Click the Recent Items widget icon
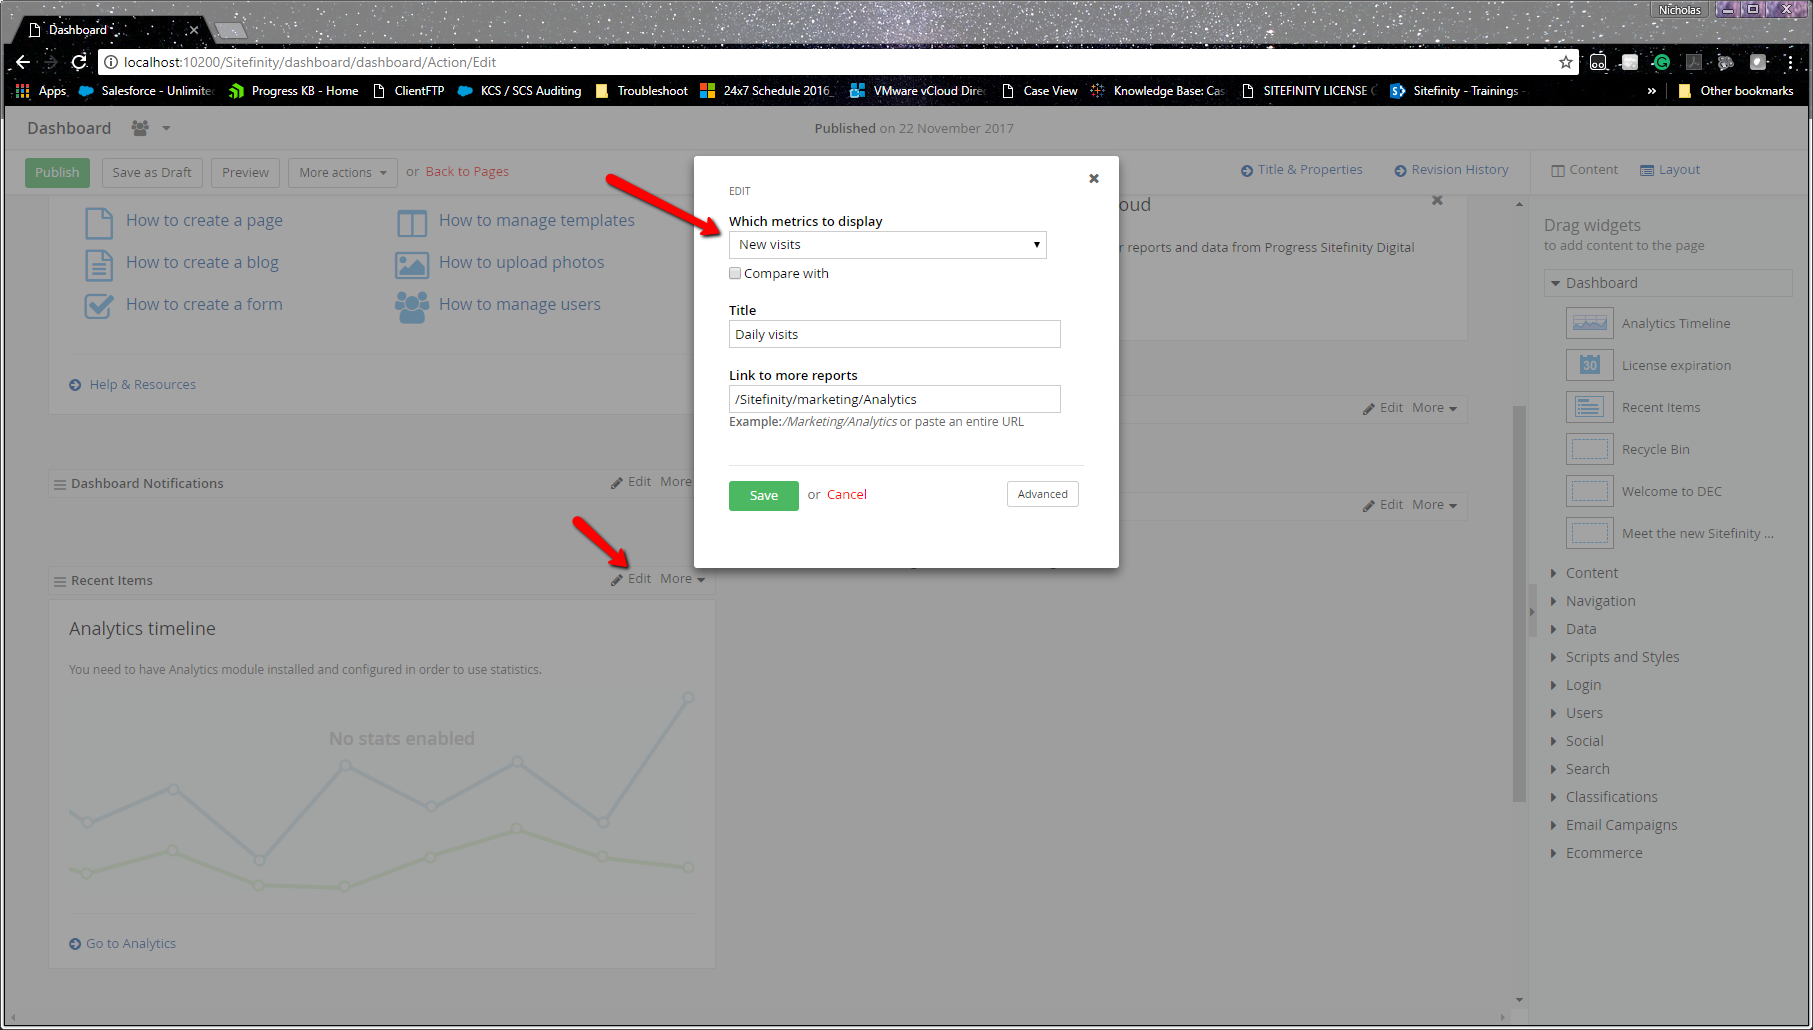The image size is (1813, 1030). [1590, 407]
